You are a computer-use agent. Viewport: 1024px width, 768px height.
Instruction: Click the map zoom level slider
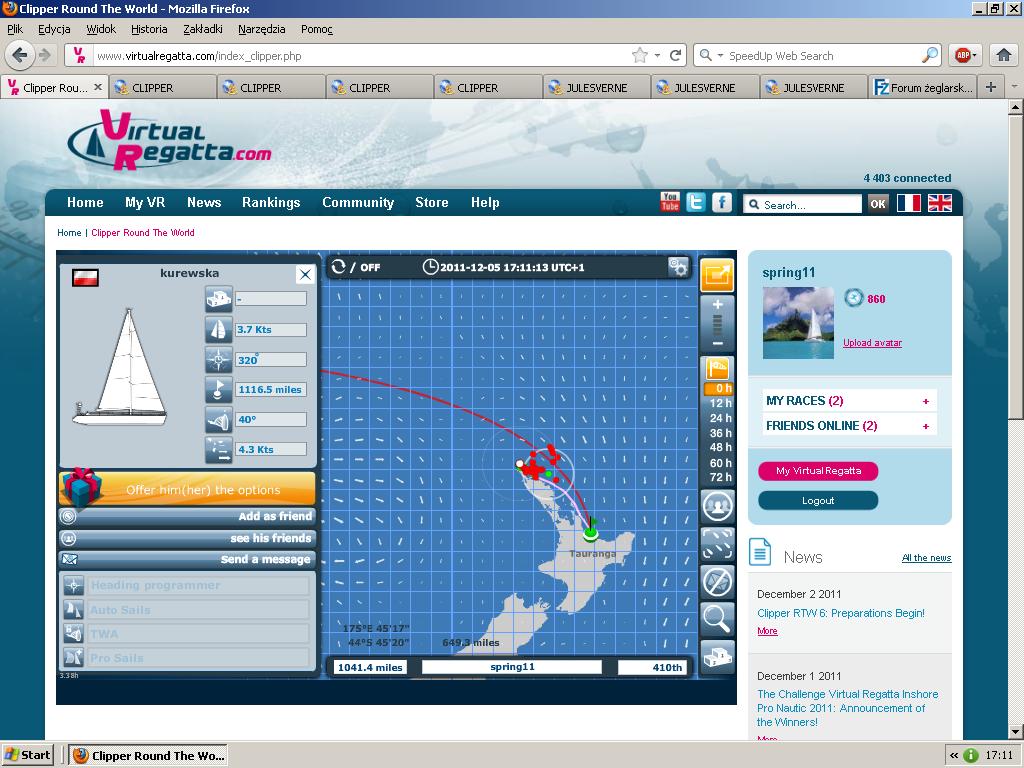tap(717, 324)
